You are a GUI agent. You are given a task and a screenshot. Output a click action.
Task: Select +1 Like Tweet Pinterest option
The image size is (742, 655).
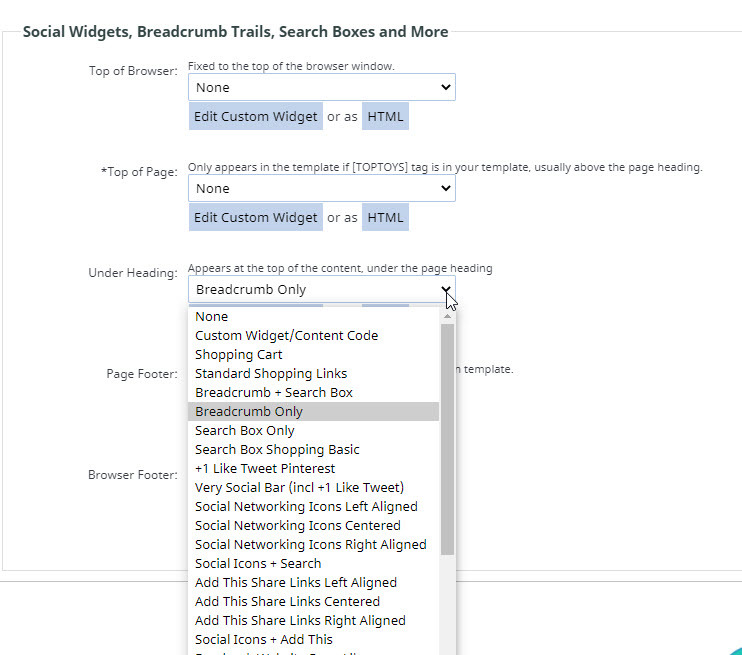(265, 469)
